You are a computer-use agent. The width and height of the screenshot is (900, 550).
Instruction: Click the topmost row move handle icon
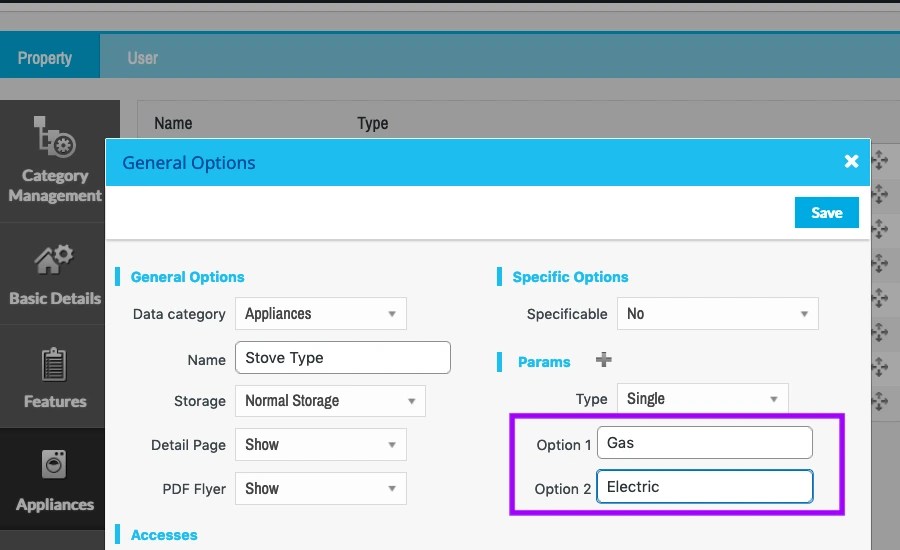[880, 159]
